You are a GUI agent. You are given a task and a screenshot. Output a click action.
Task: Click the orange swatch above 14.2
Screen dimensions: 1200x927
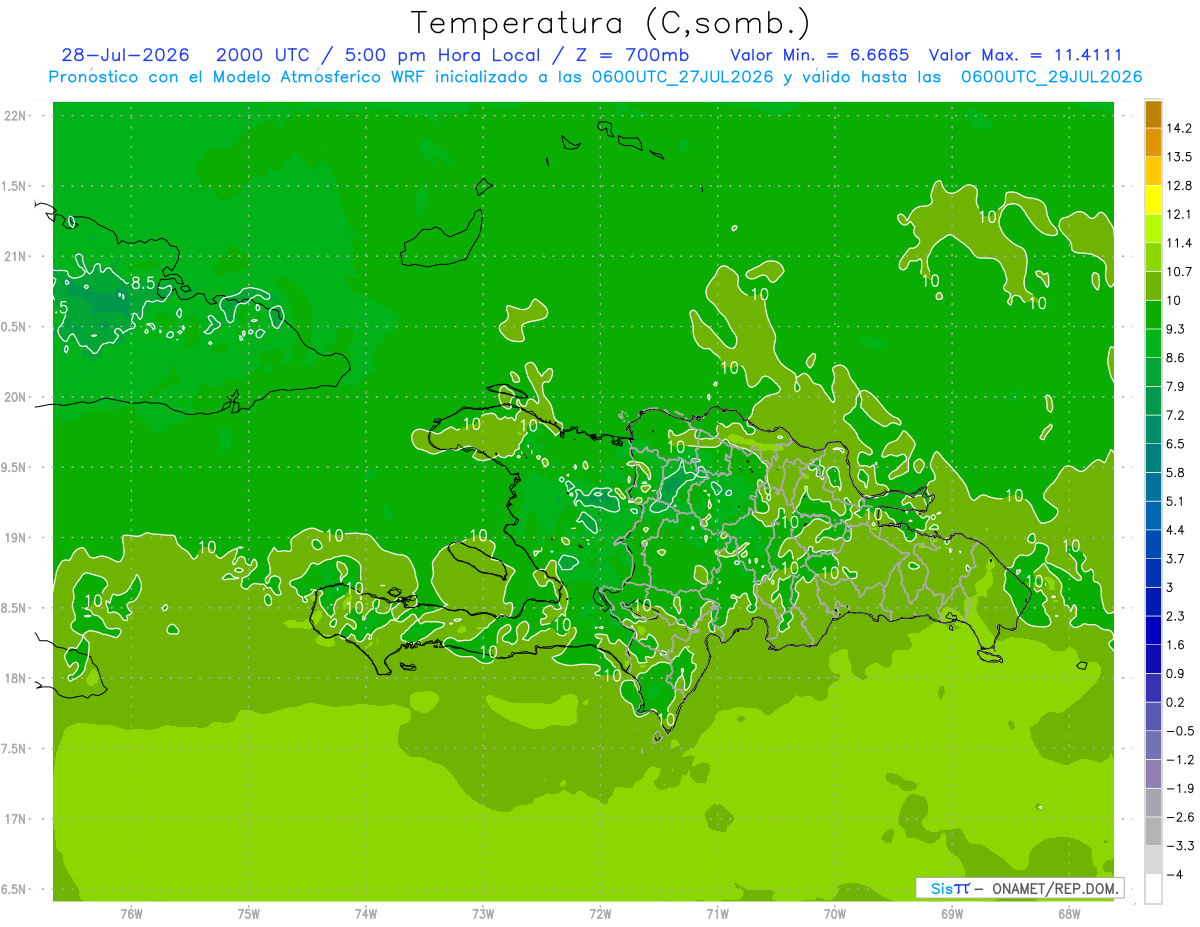tap(1153, 114)
